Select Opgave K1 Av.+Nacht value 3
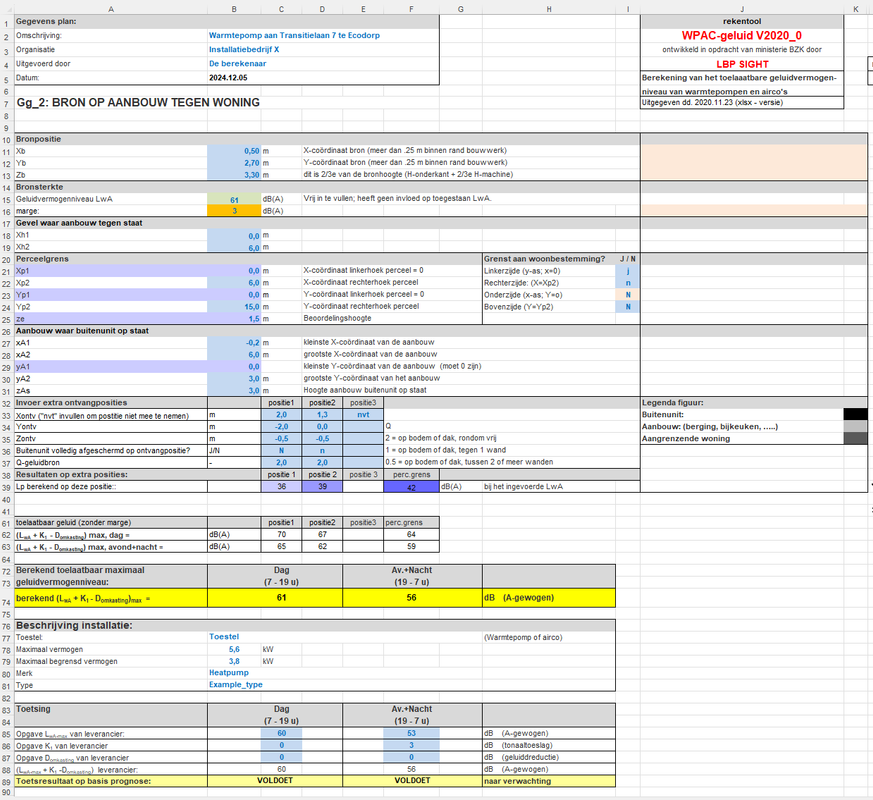The height and width of the screenshot is (800, 873). click(x=411, y=745)
